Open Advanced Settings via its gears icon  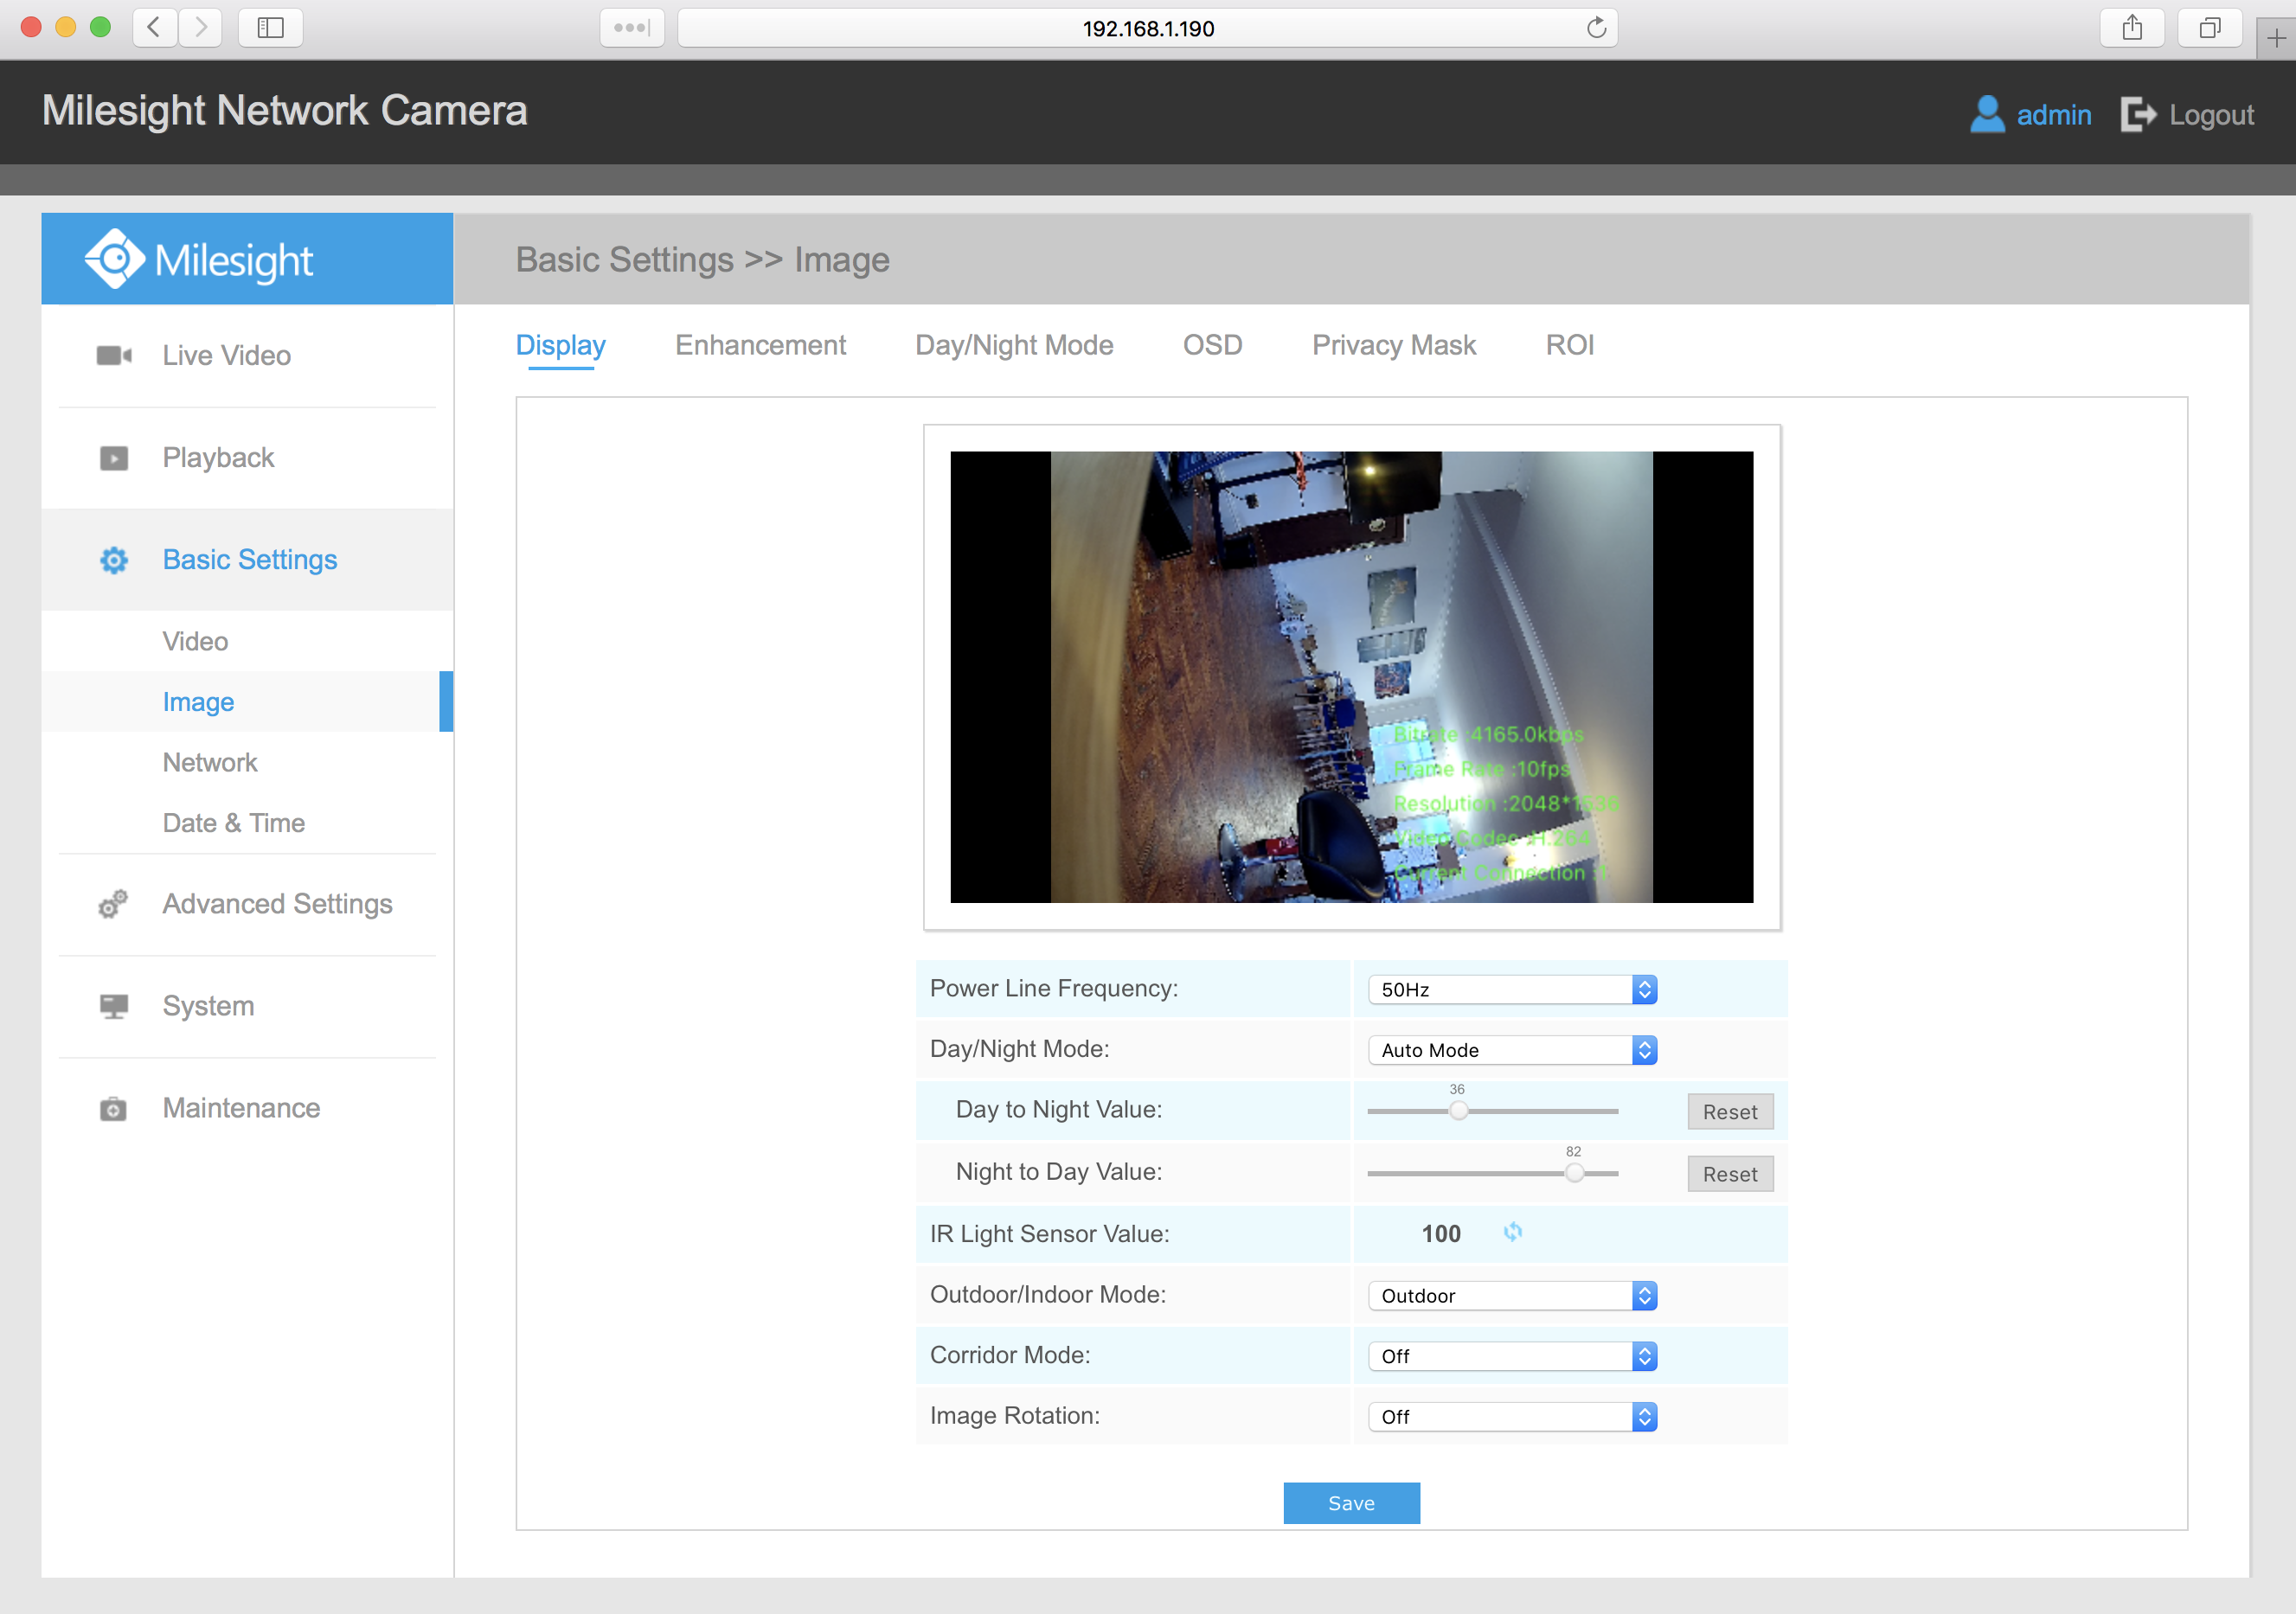(x=113, y=903)
